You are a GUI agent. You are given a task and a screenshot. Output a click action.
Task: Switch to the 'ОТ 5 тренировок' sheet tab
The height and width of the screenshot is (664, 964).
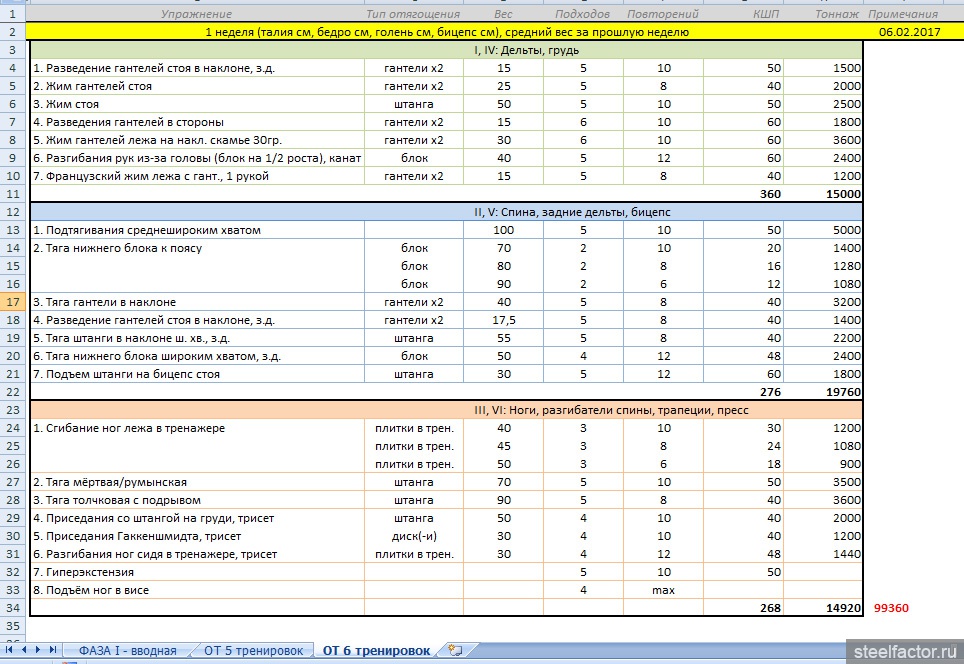[253, 650]
